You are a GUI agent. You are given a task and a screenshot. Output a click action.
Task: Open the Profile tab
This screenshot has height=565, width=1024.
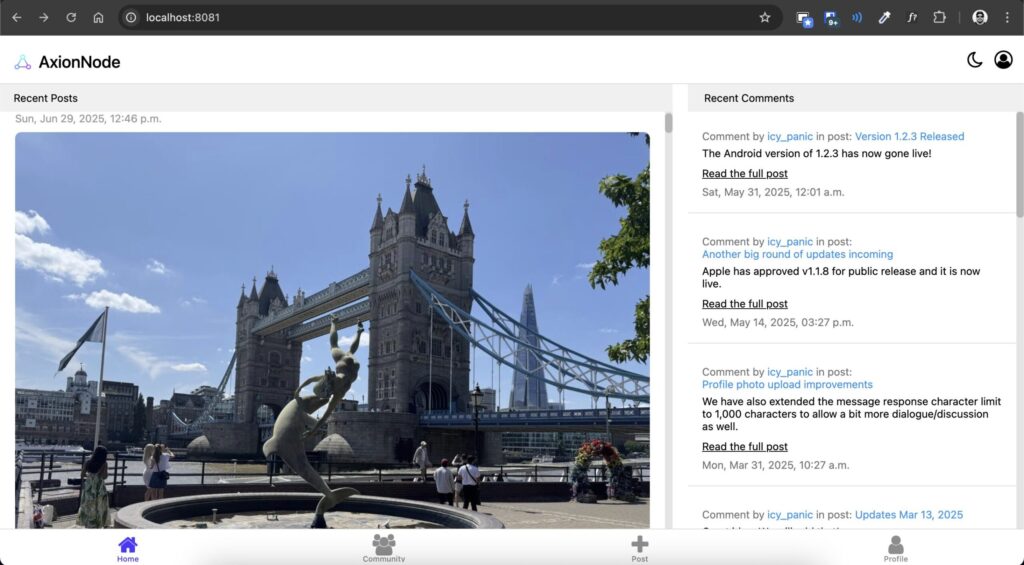coord(896,548)
